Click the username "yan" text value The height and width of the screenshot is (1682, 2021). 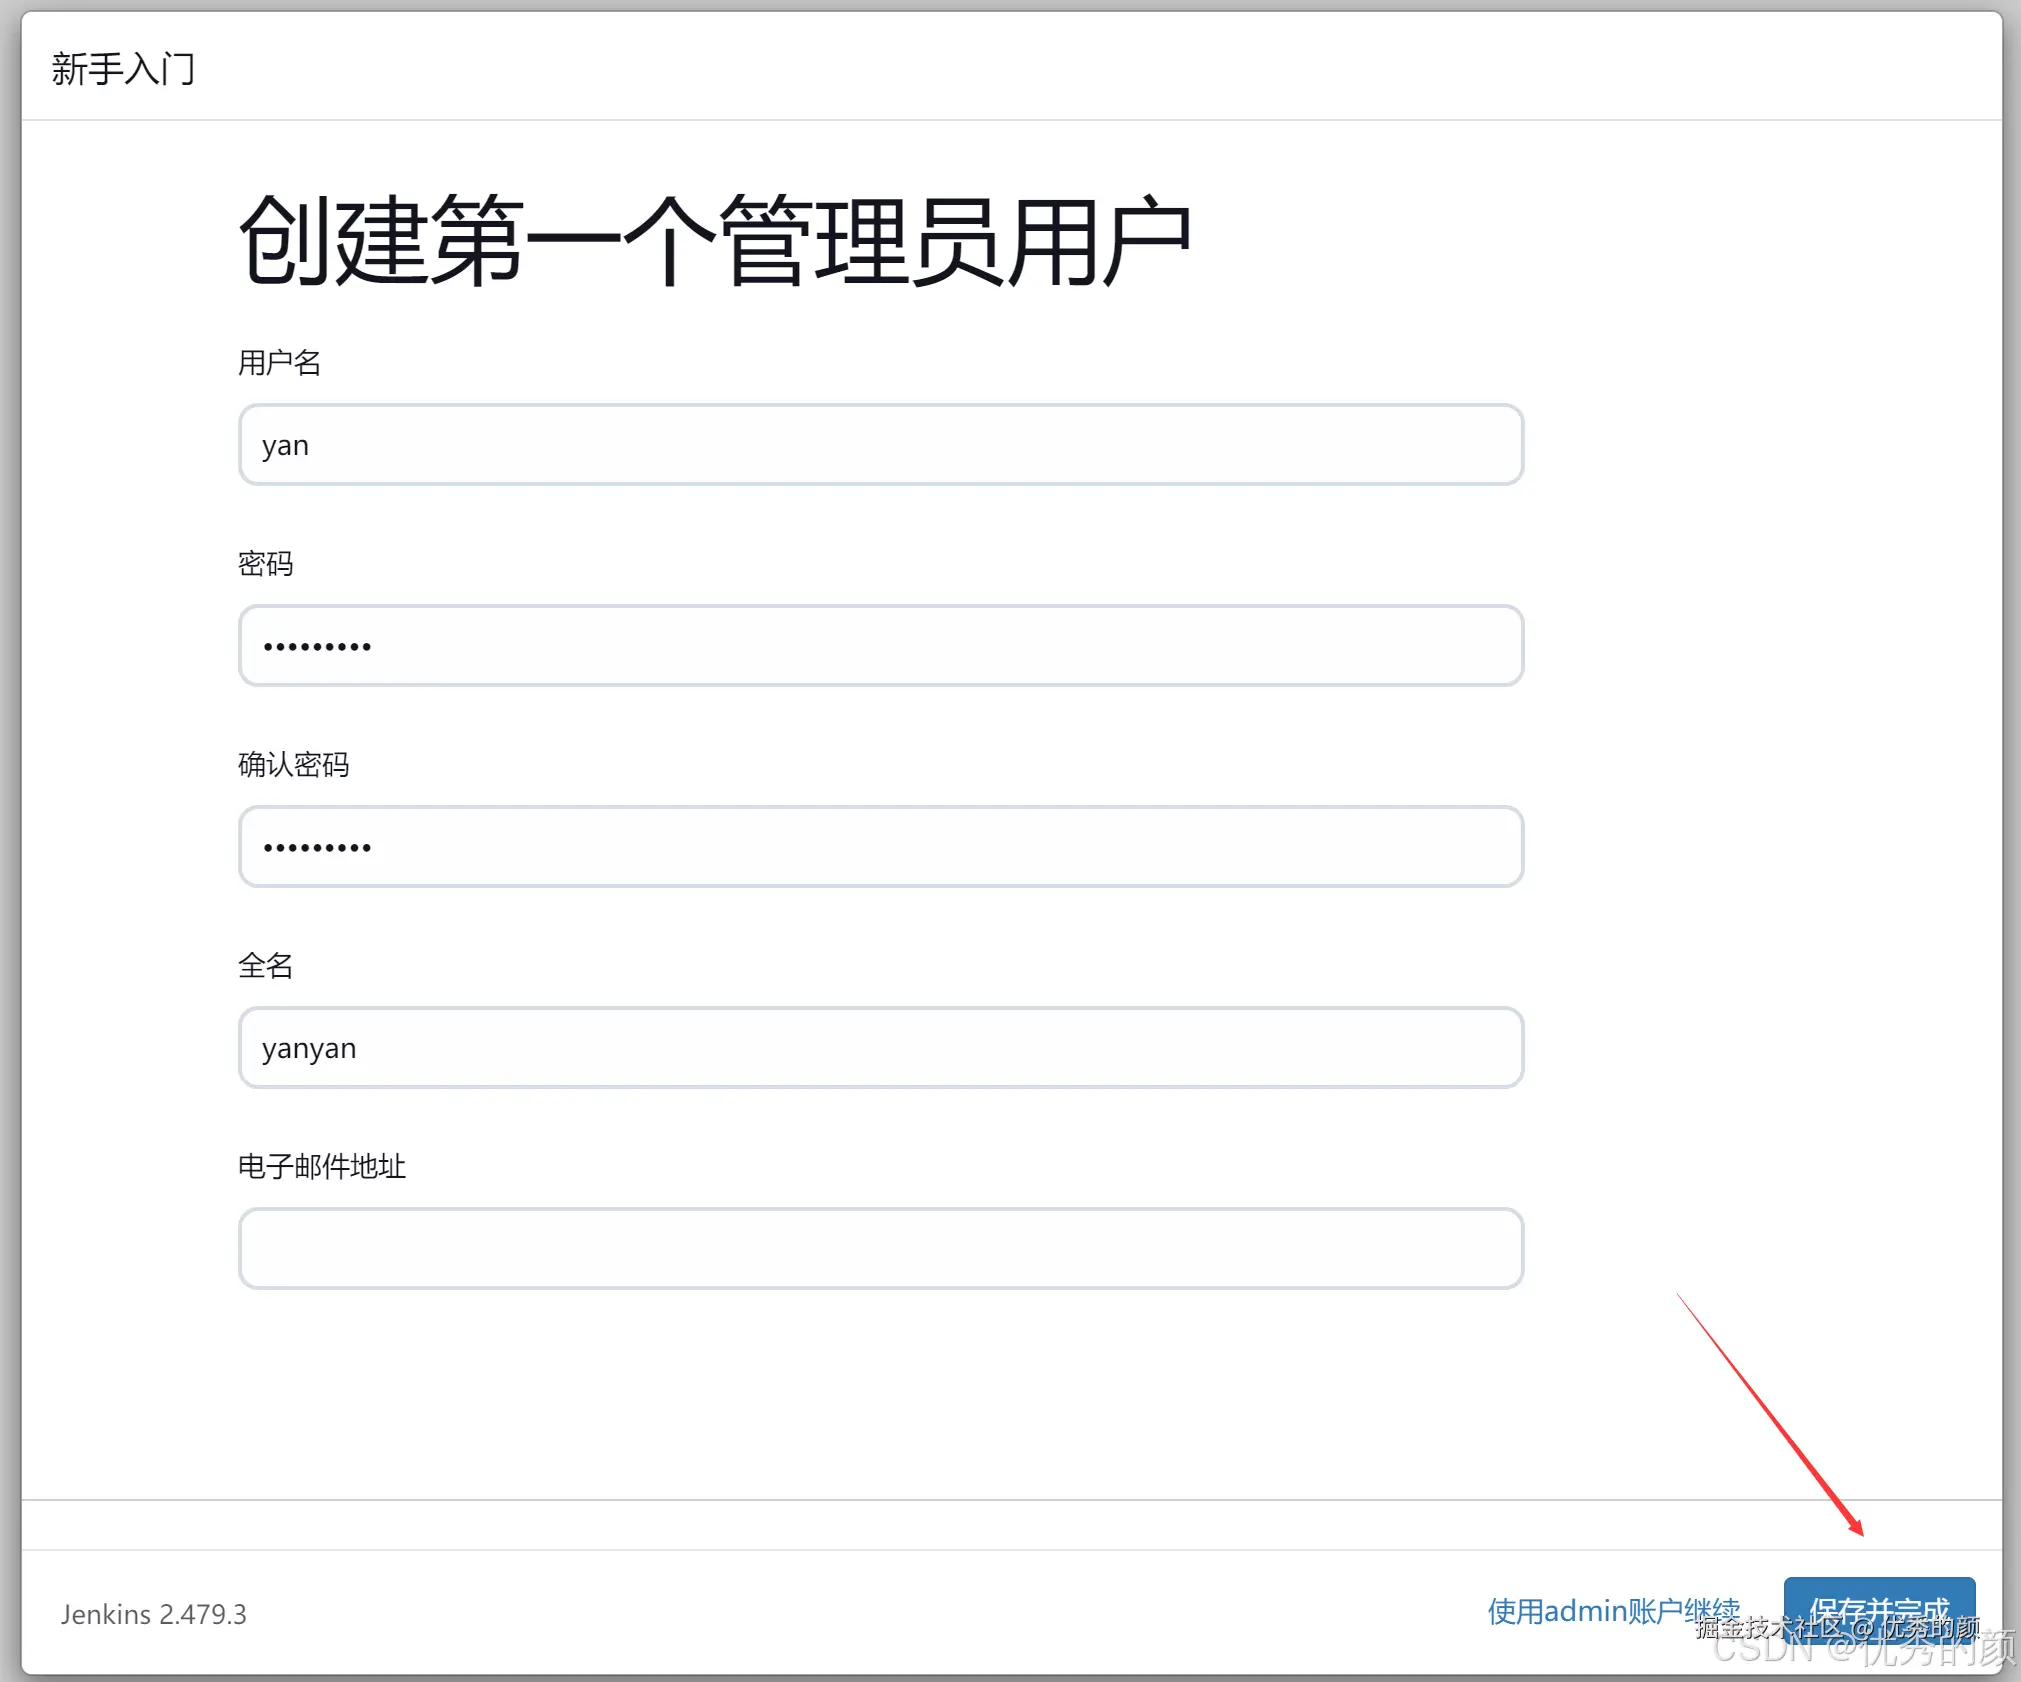coord(286,444)
